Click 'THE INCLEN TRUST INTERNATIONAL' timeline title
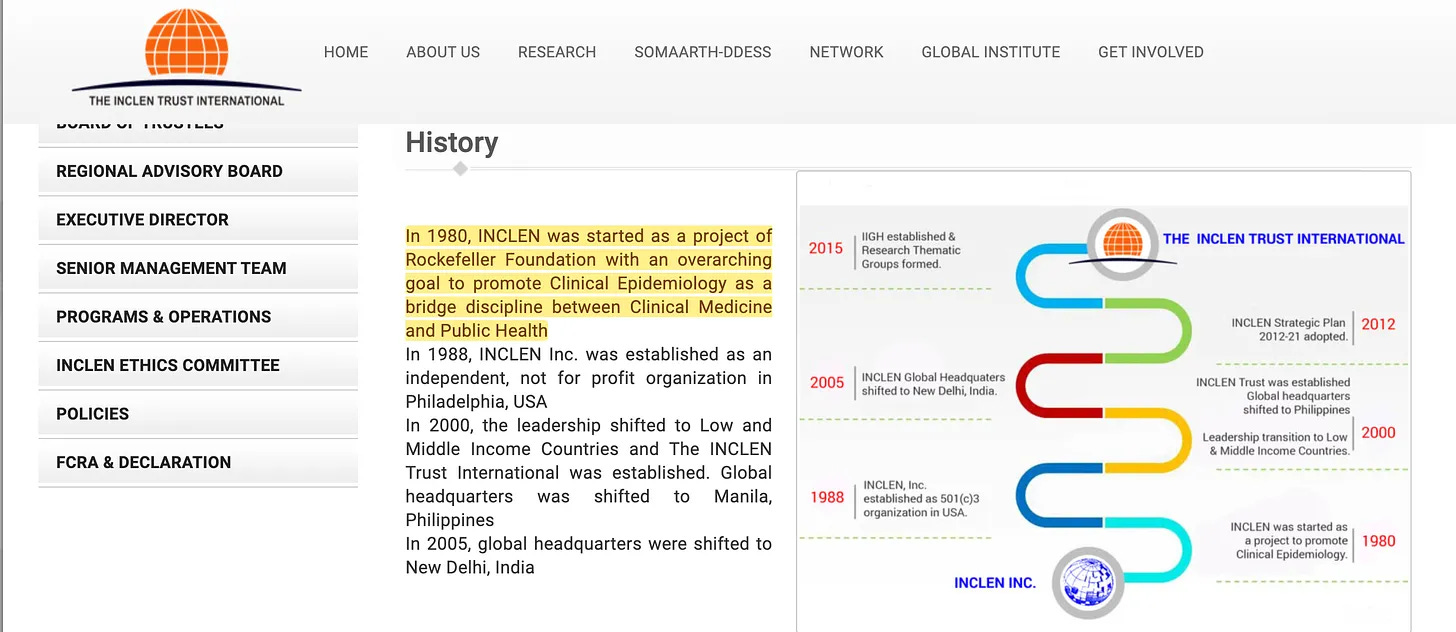The width and height of the screenshot is (1456, 632). pos(1283,239)
